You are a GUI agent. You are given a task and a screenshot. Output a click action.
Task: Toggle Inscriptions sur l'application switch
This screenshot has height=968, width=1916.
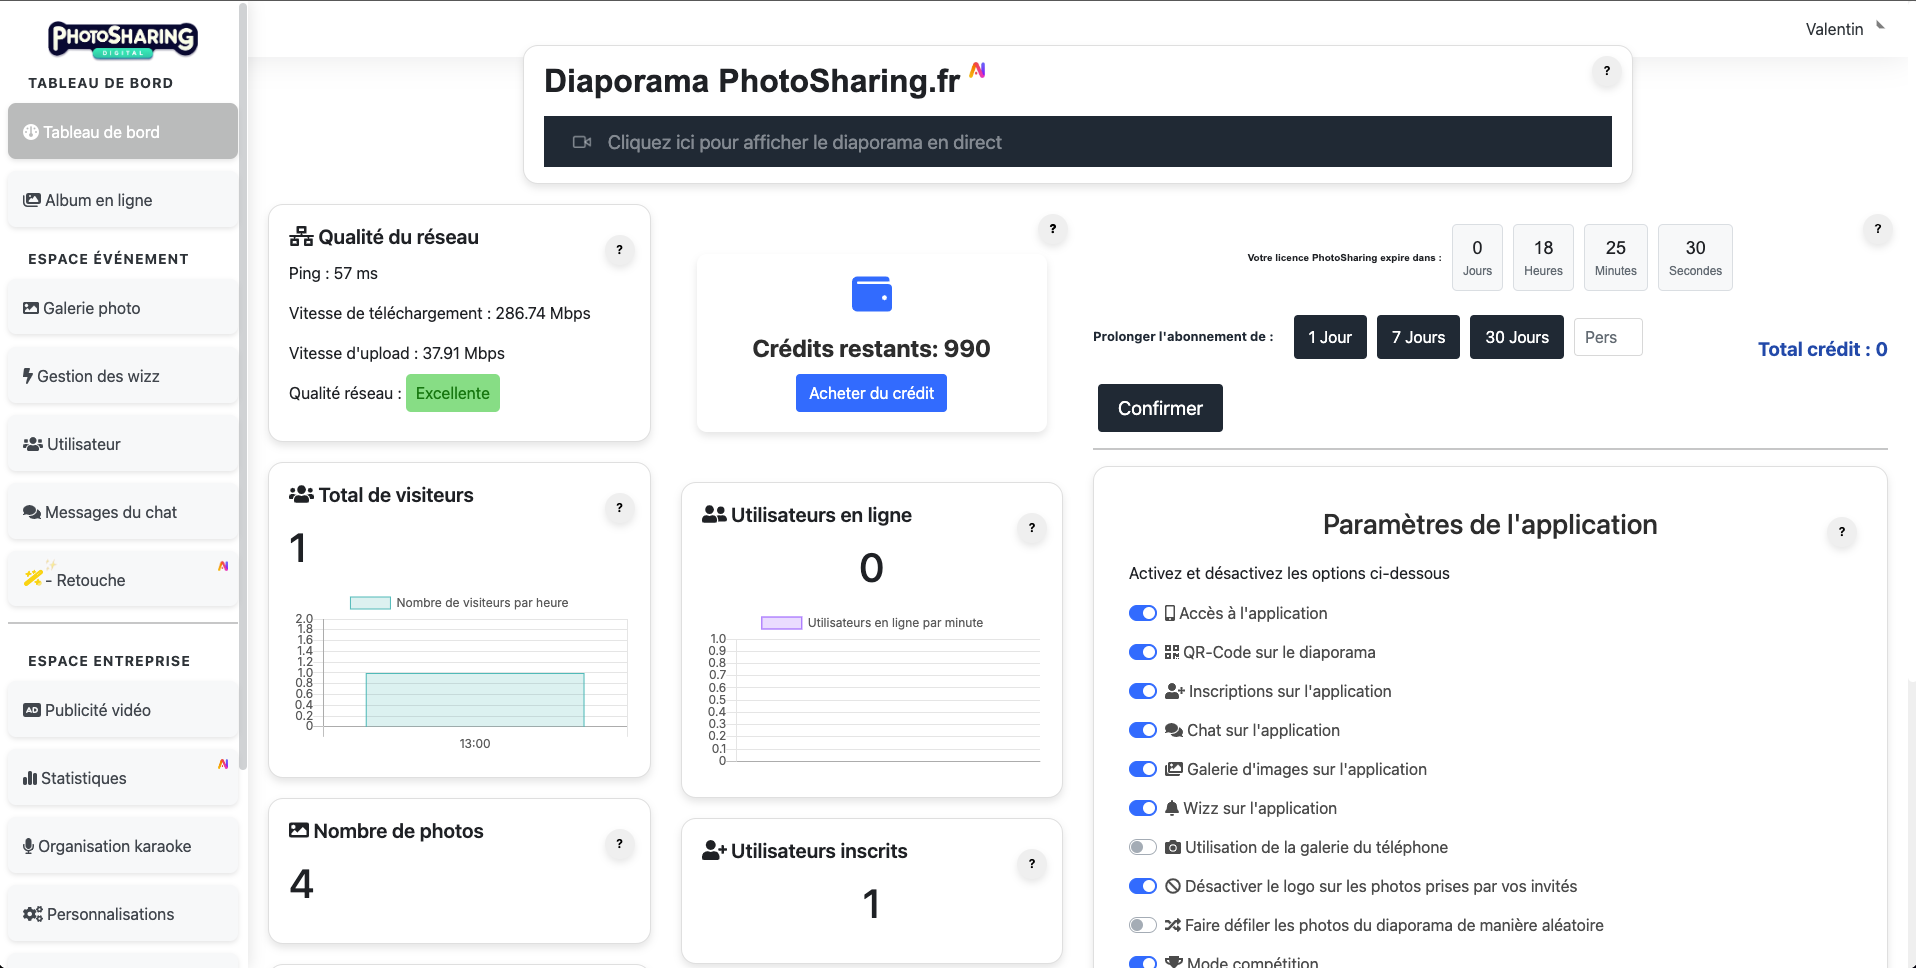pos(1143,691)
